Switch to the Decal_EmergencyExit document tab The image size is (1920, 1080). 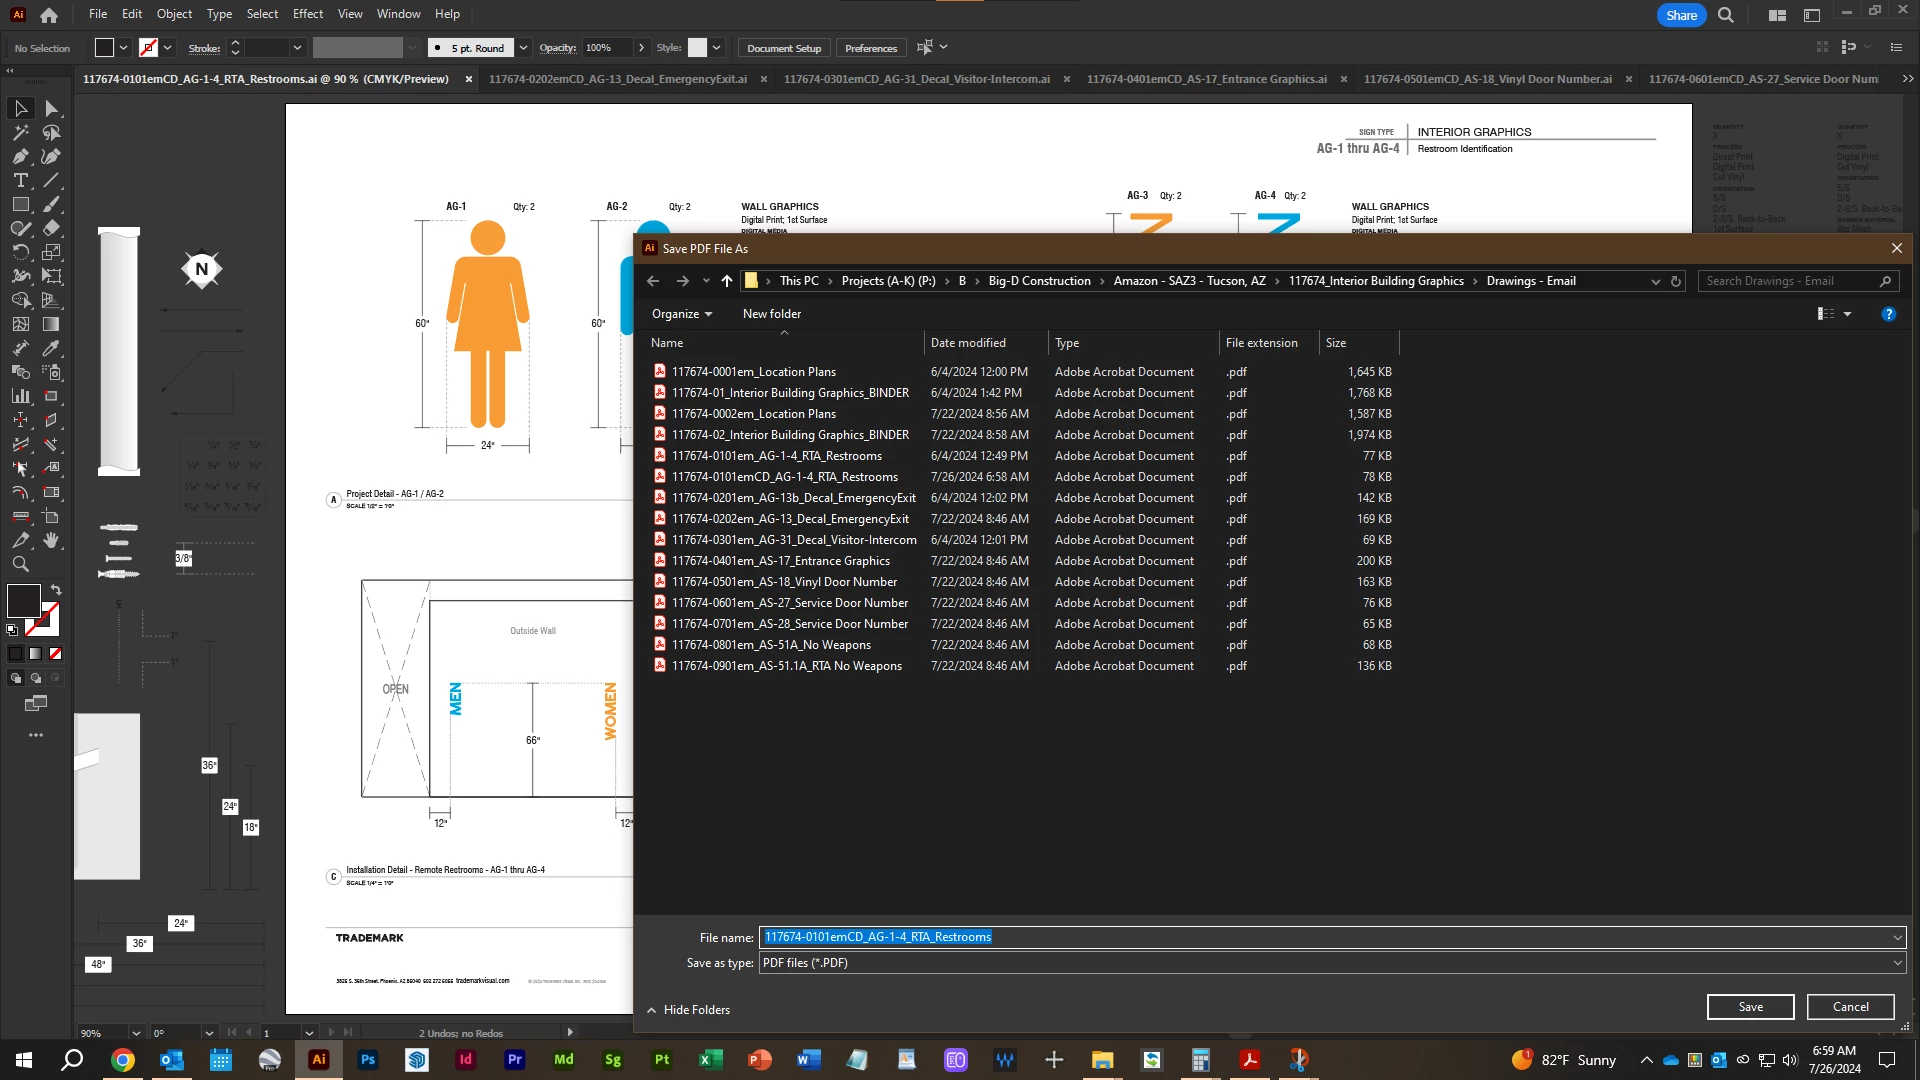click(x=617, y=79)
